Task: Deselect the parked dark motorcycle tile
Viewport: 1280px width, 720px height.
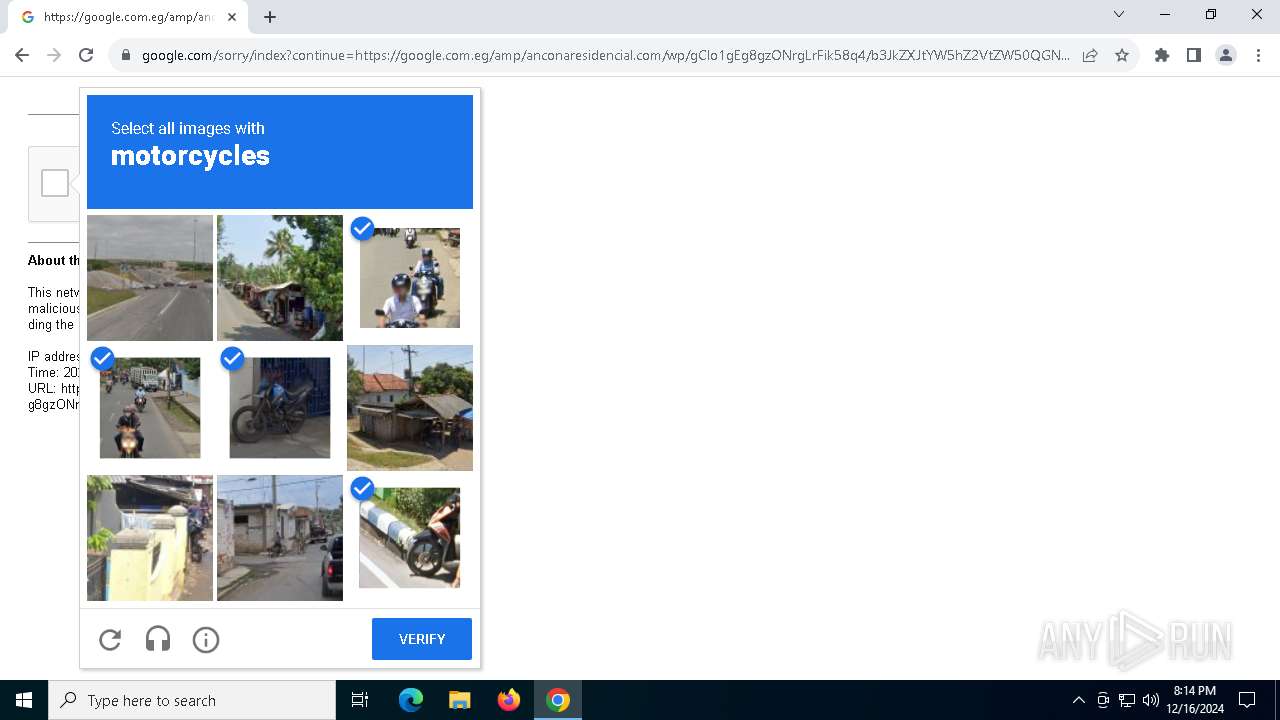Action: coord(280,408)
